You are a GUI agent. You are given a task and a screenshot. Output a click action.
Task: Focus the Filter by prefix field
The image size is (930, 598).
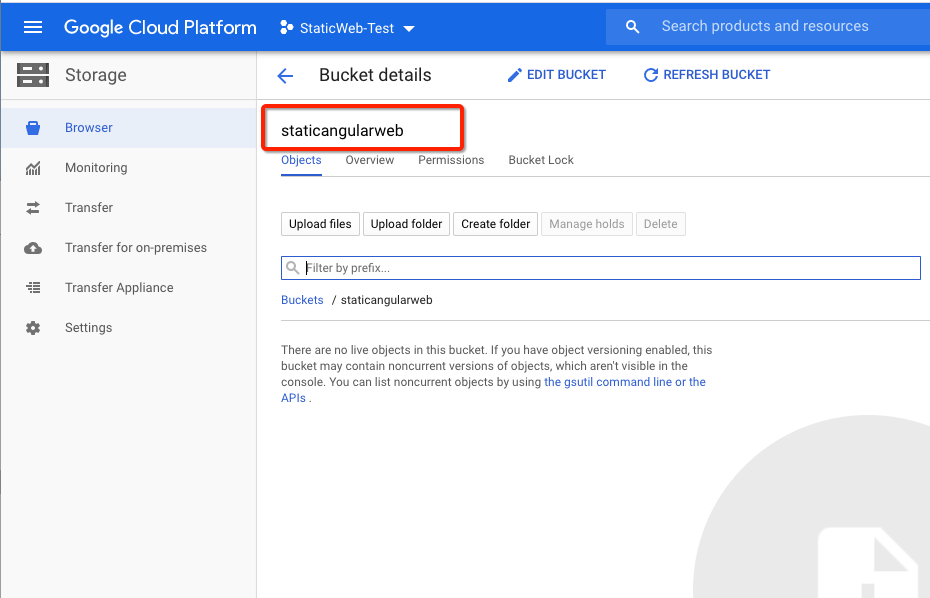[x=601, y=268]
